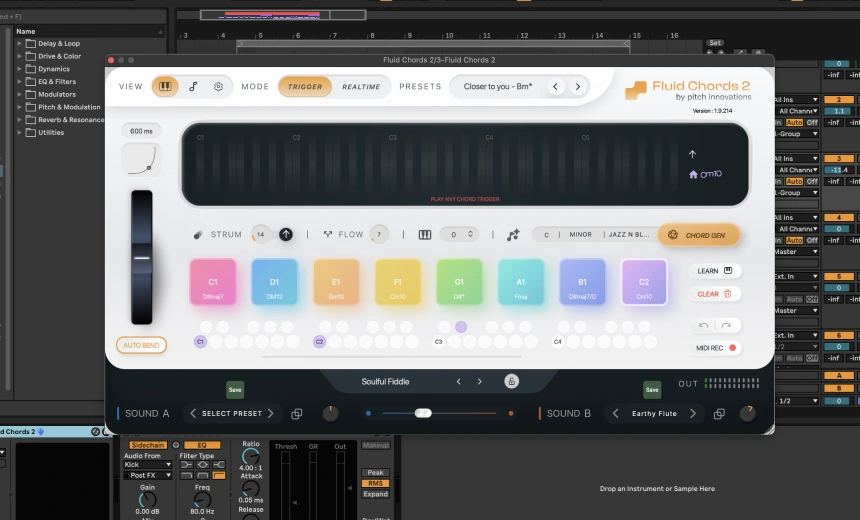Open the key and scale selector C MINOR
This screenshot has height=520, width=860.
pos(595,235)
